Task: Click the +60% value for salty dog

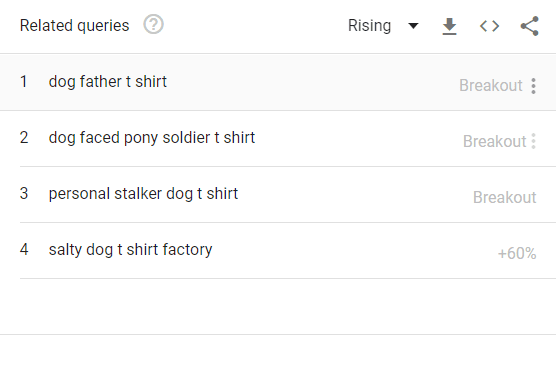Action: pyautogui.click(x=517, y=254)
